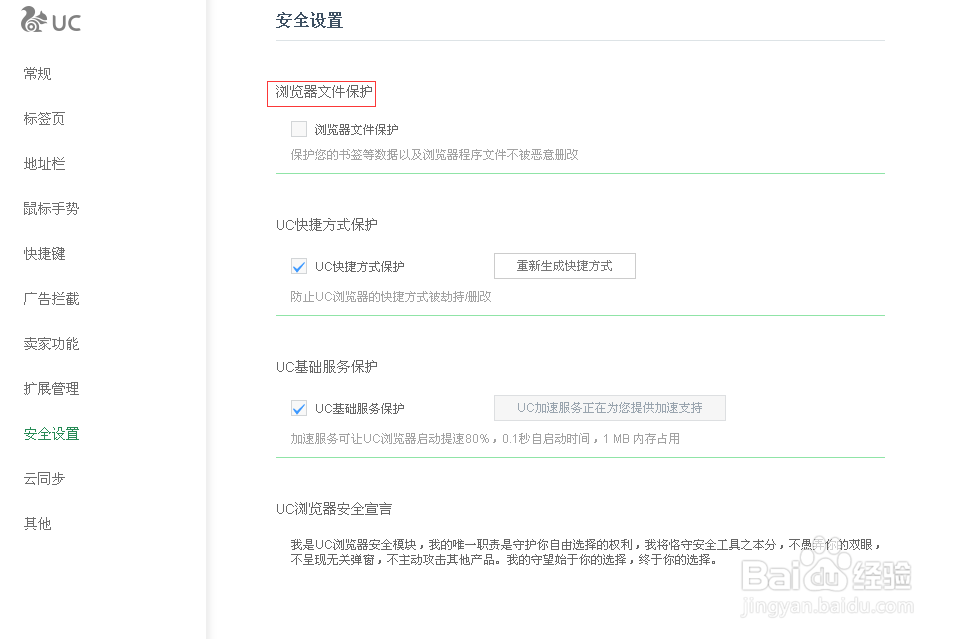Open the 卖家功能 settings
The image size is (966, 639).
(50, 343)
